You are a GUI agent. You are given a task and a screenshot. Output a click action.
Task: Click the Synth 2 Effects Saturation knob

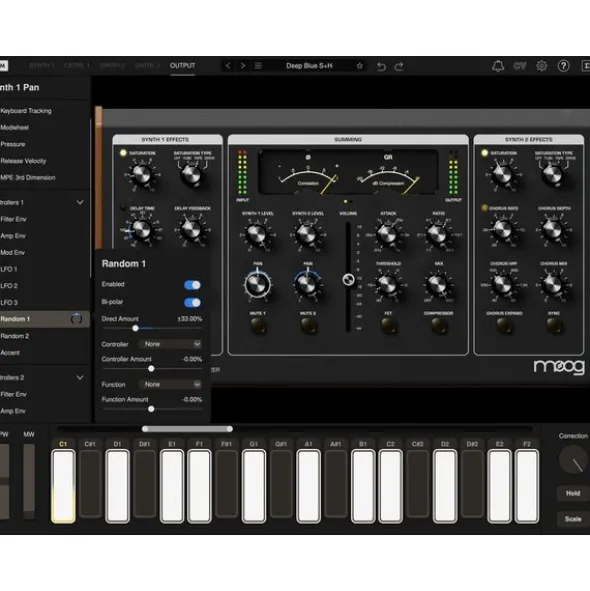(x=503, y=174)
